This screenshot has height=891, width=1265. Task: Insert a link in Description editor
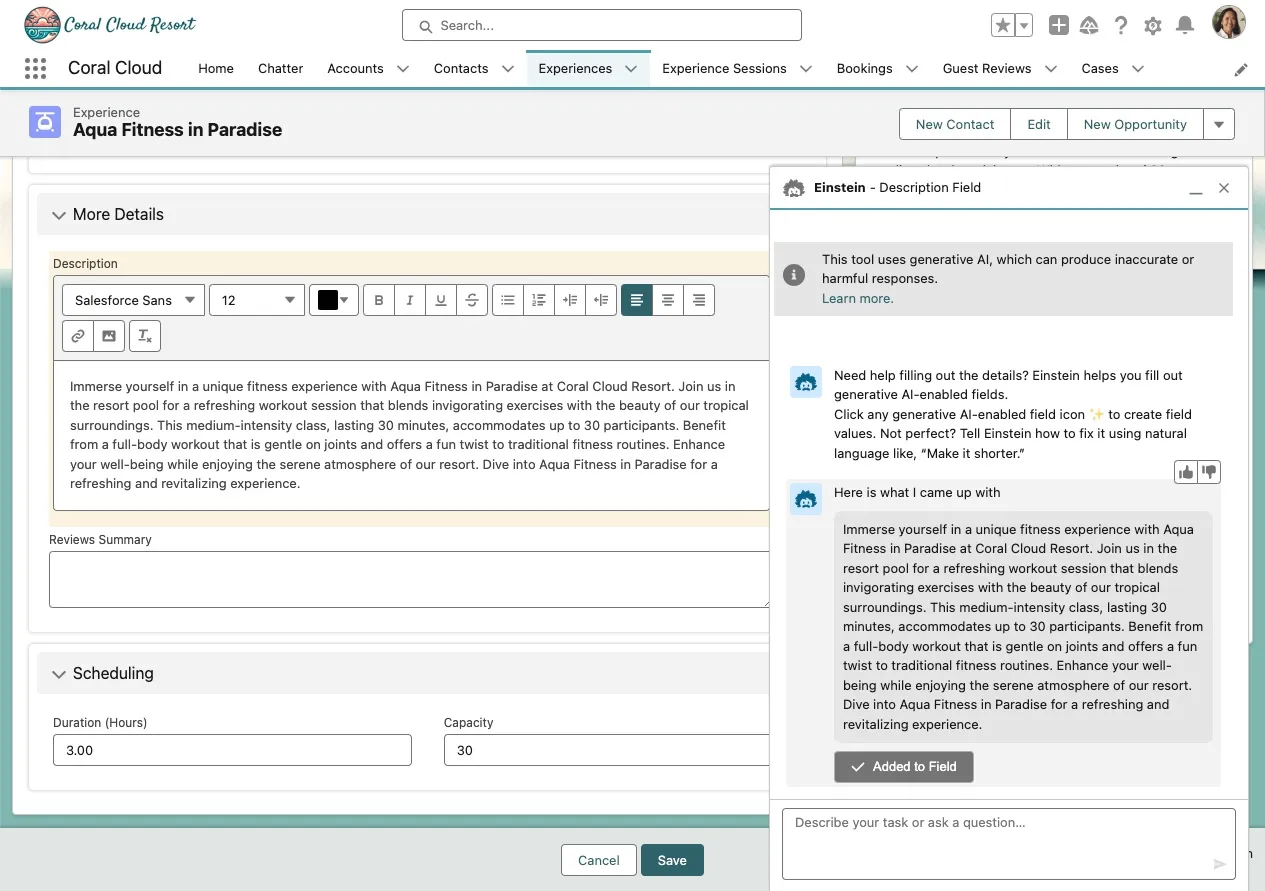pyautogui.click(x=78, y=336)
